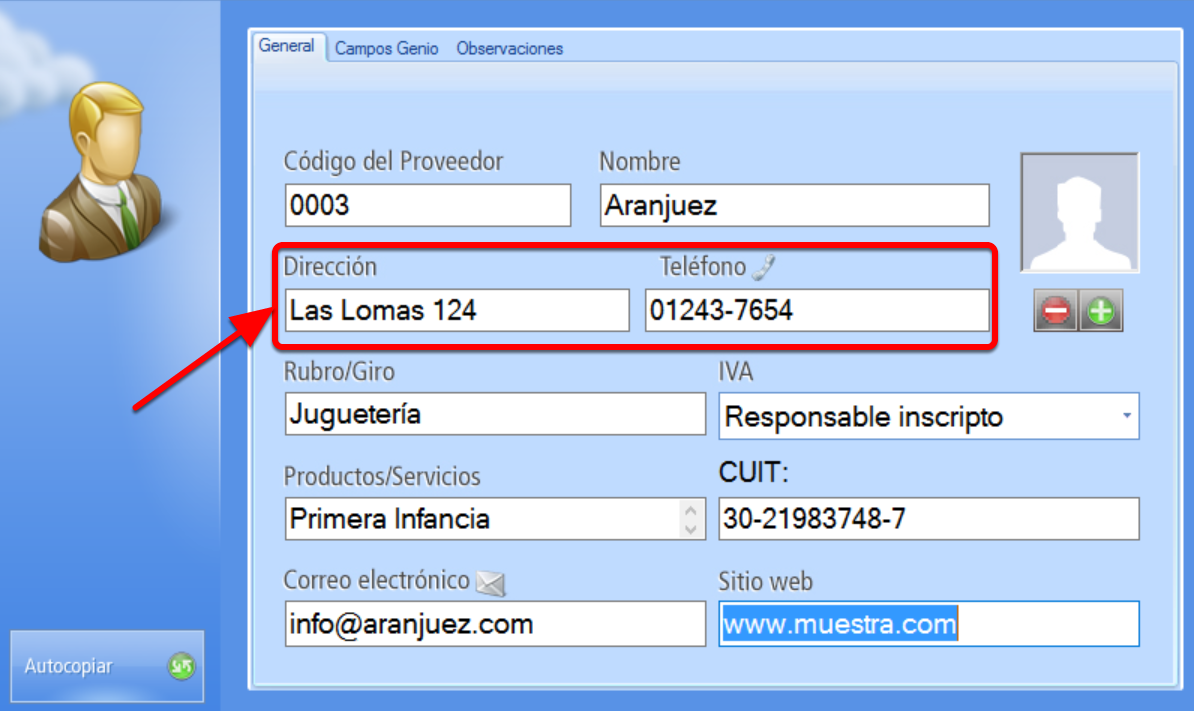This screenshot has height=711, width=1194.
Task: Click the Productos/Servicios label
Action: (382, 477)
